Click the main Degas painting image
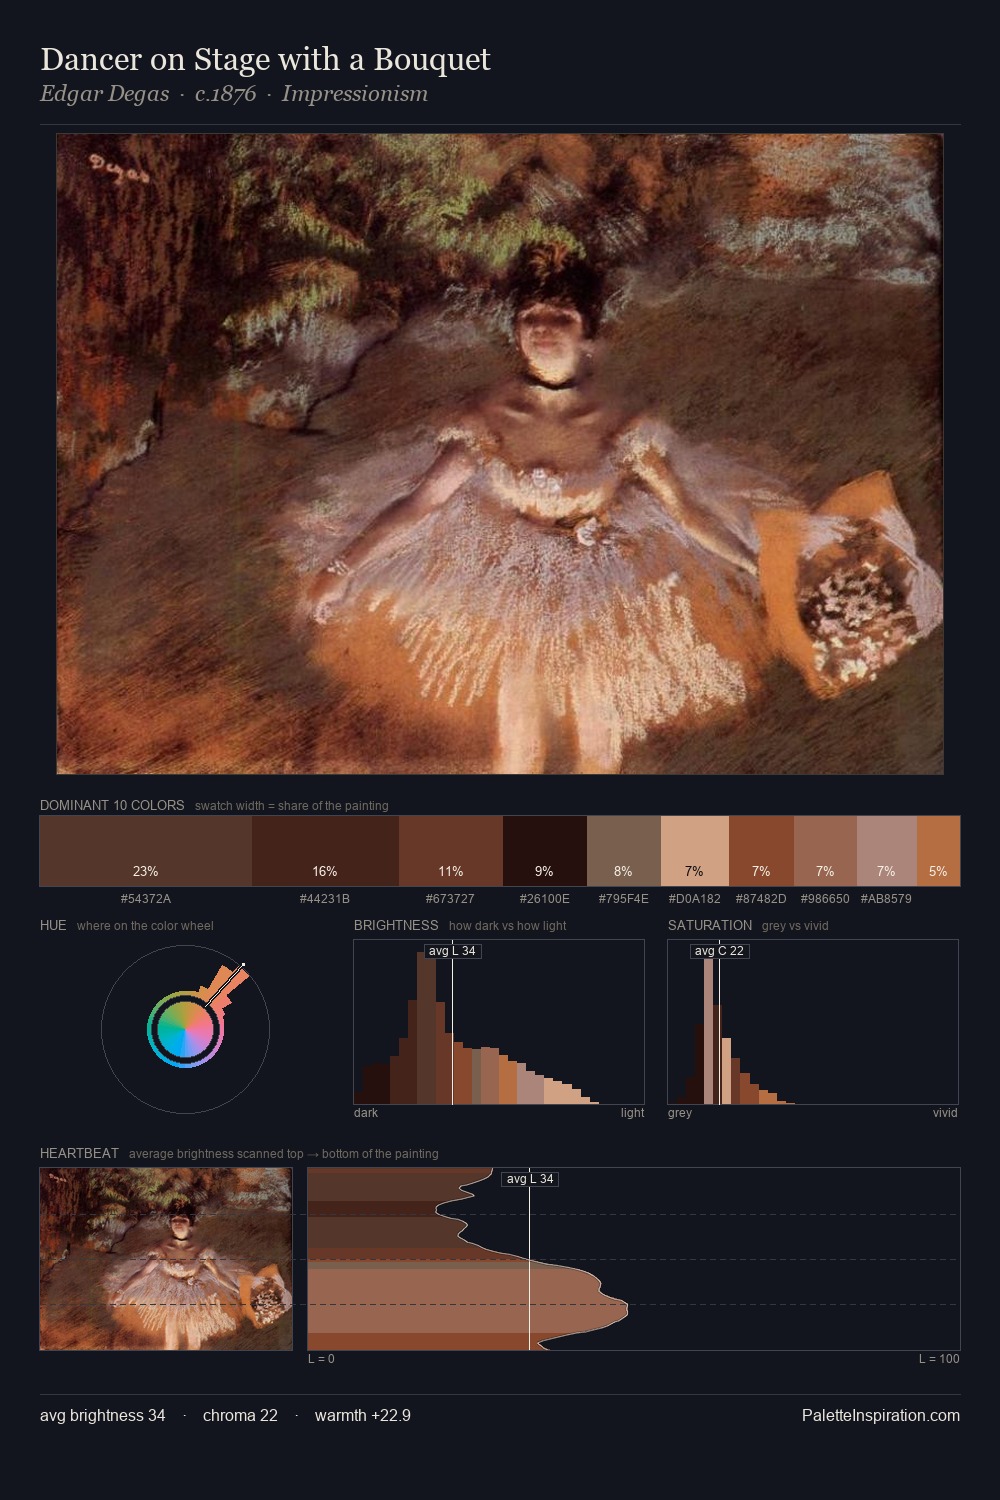 (x=500, y=454)
